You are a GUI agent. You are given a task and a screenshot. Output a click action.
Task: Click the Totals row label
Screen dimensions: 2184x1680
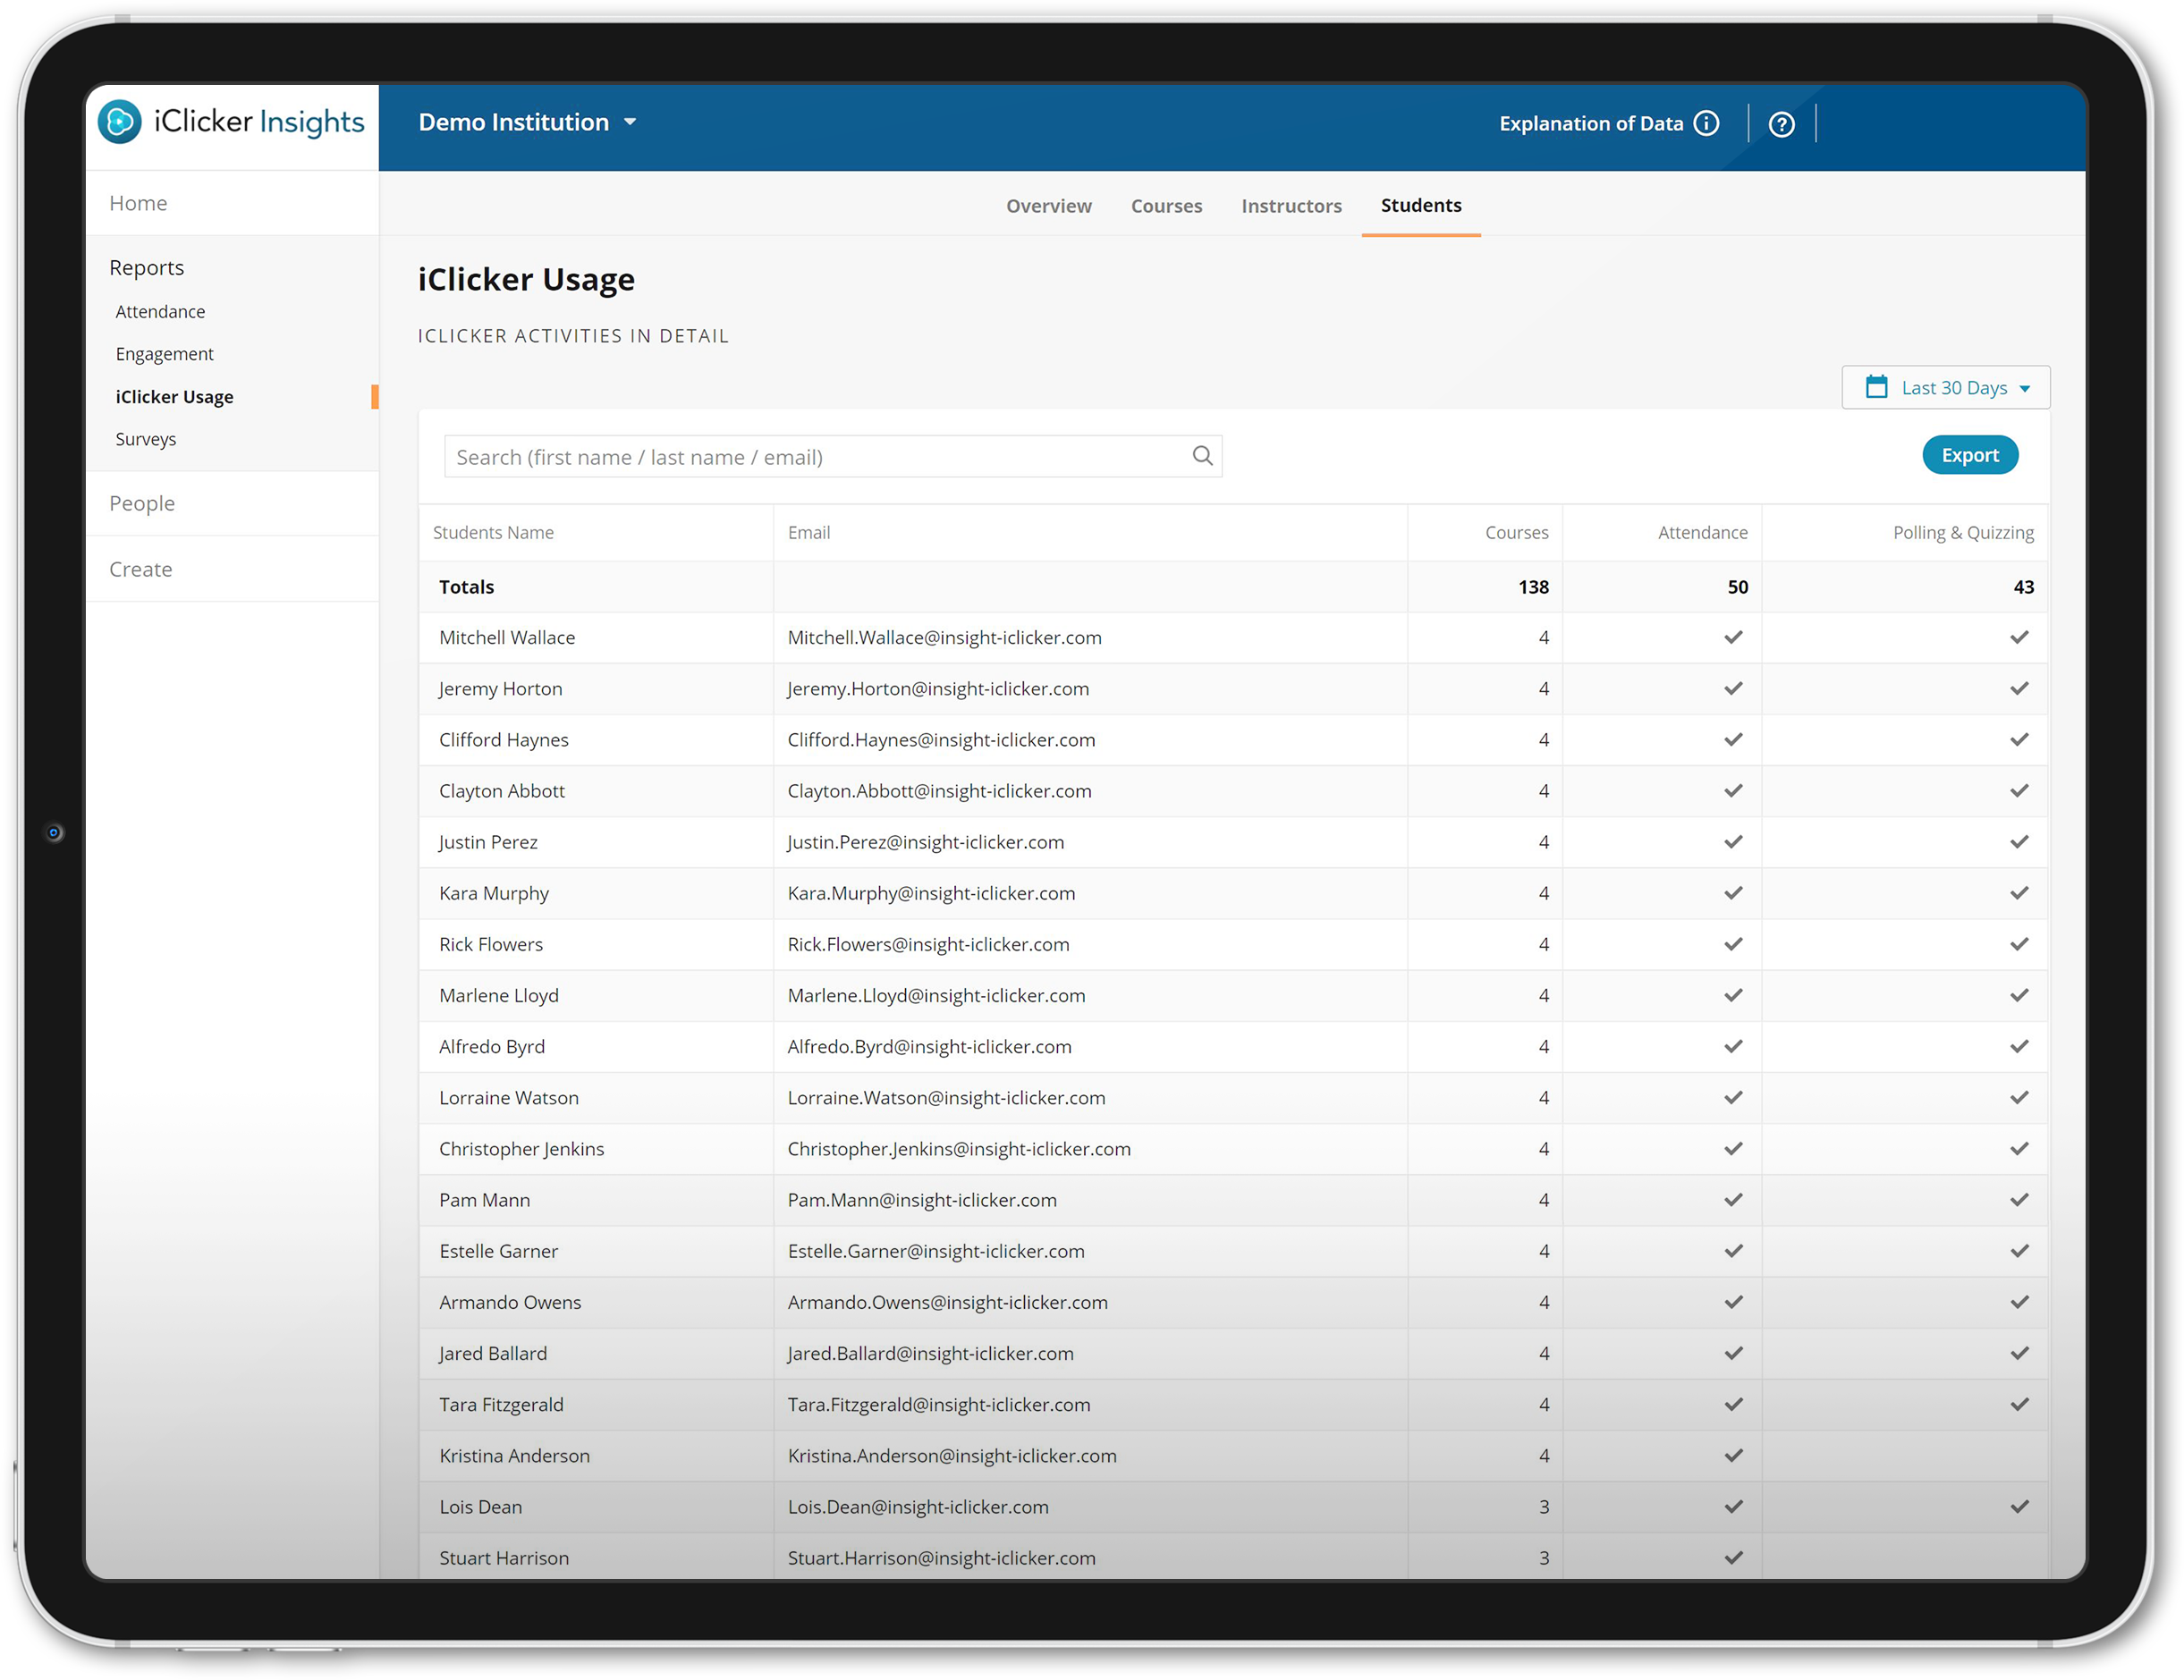pos(466,587)
